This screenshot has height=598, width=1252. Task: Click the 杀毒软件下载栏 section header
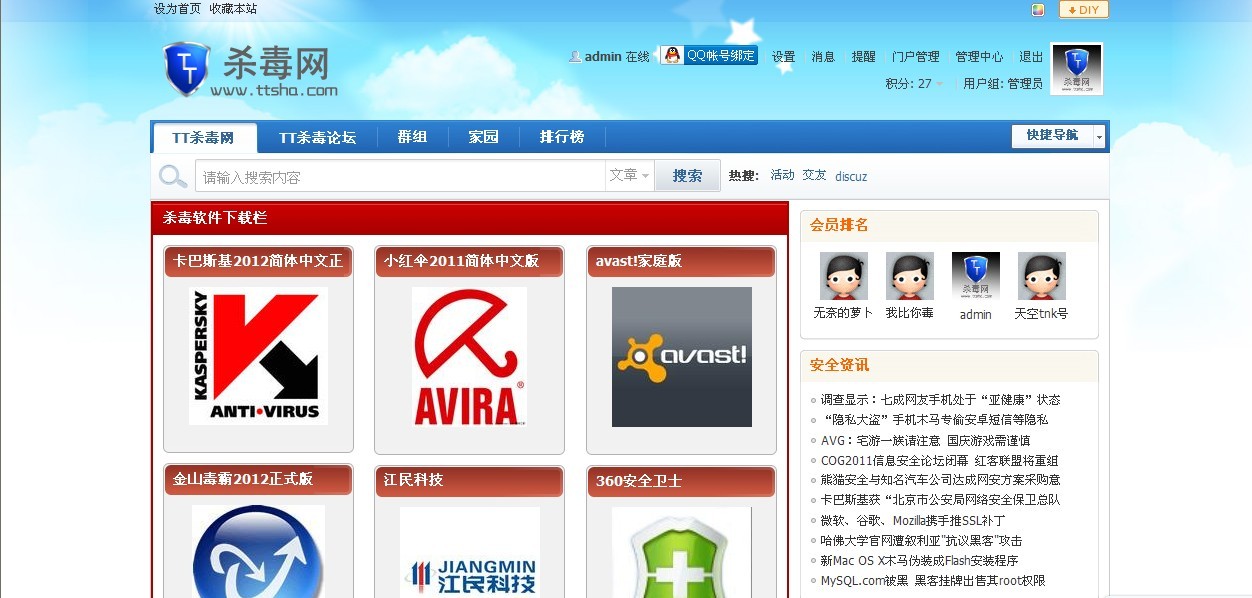point(215,217)
